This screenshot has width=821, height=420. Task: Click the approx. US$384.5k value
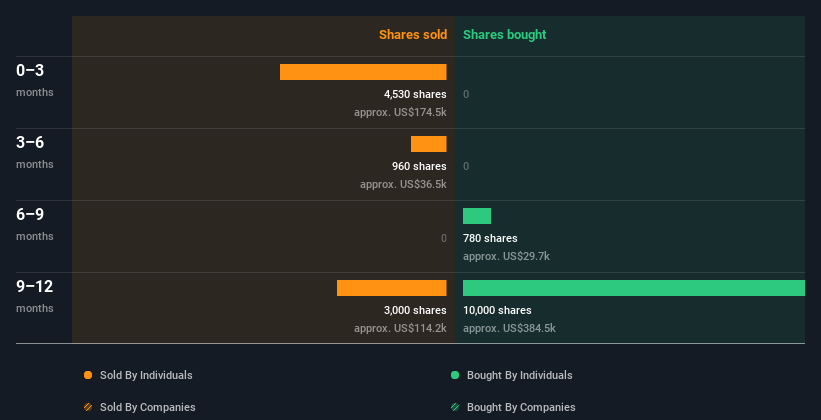pos(509,328)
